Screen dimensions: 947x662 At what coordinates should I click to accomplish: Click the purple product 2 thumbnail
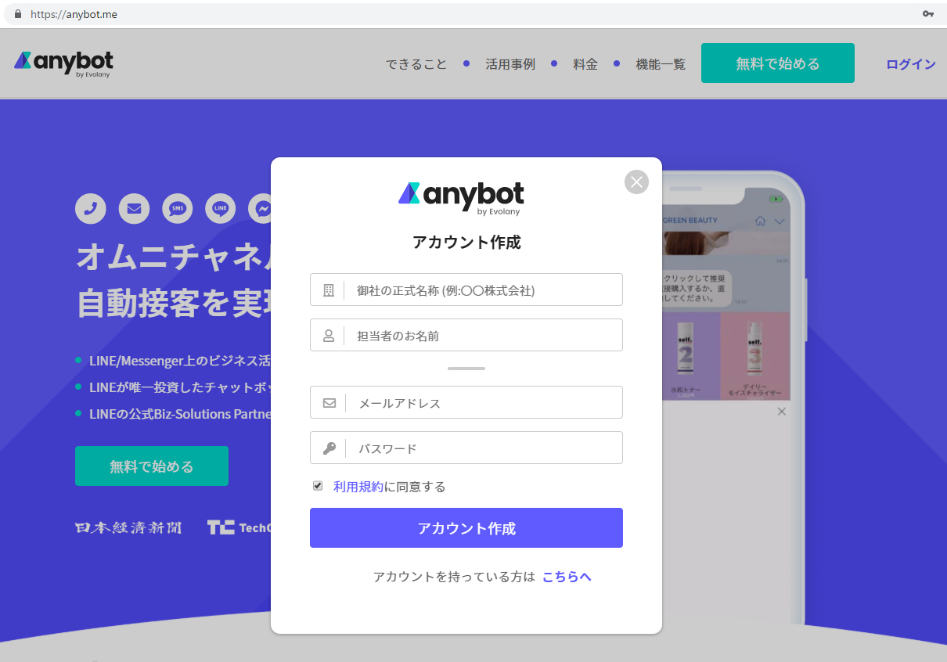point(692,355)
